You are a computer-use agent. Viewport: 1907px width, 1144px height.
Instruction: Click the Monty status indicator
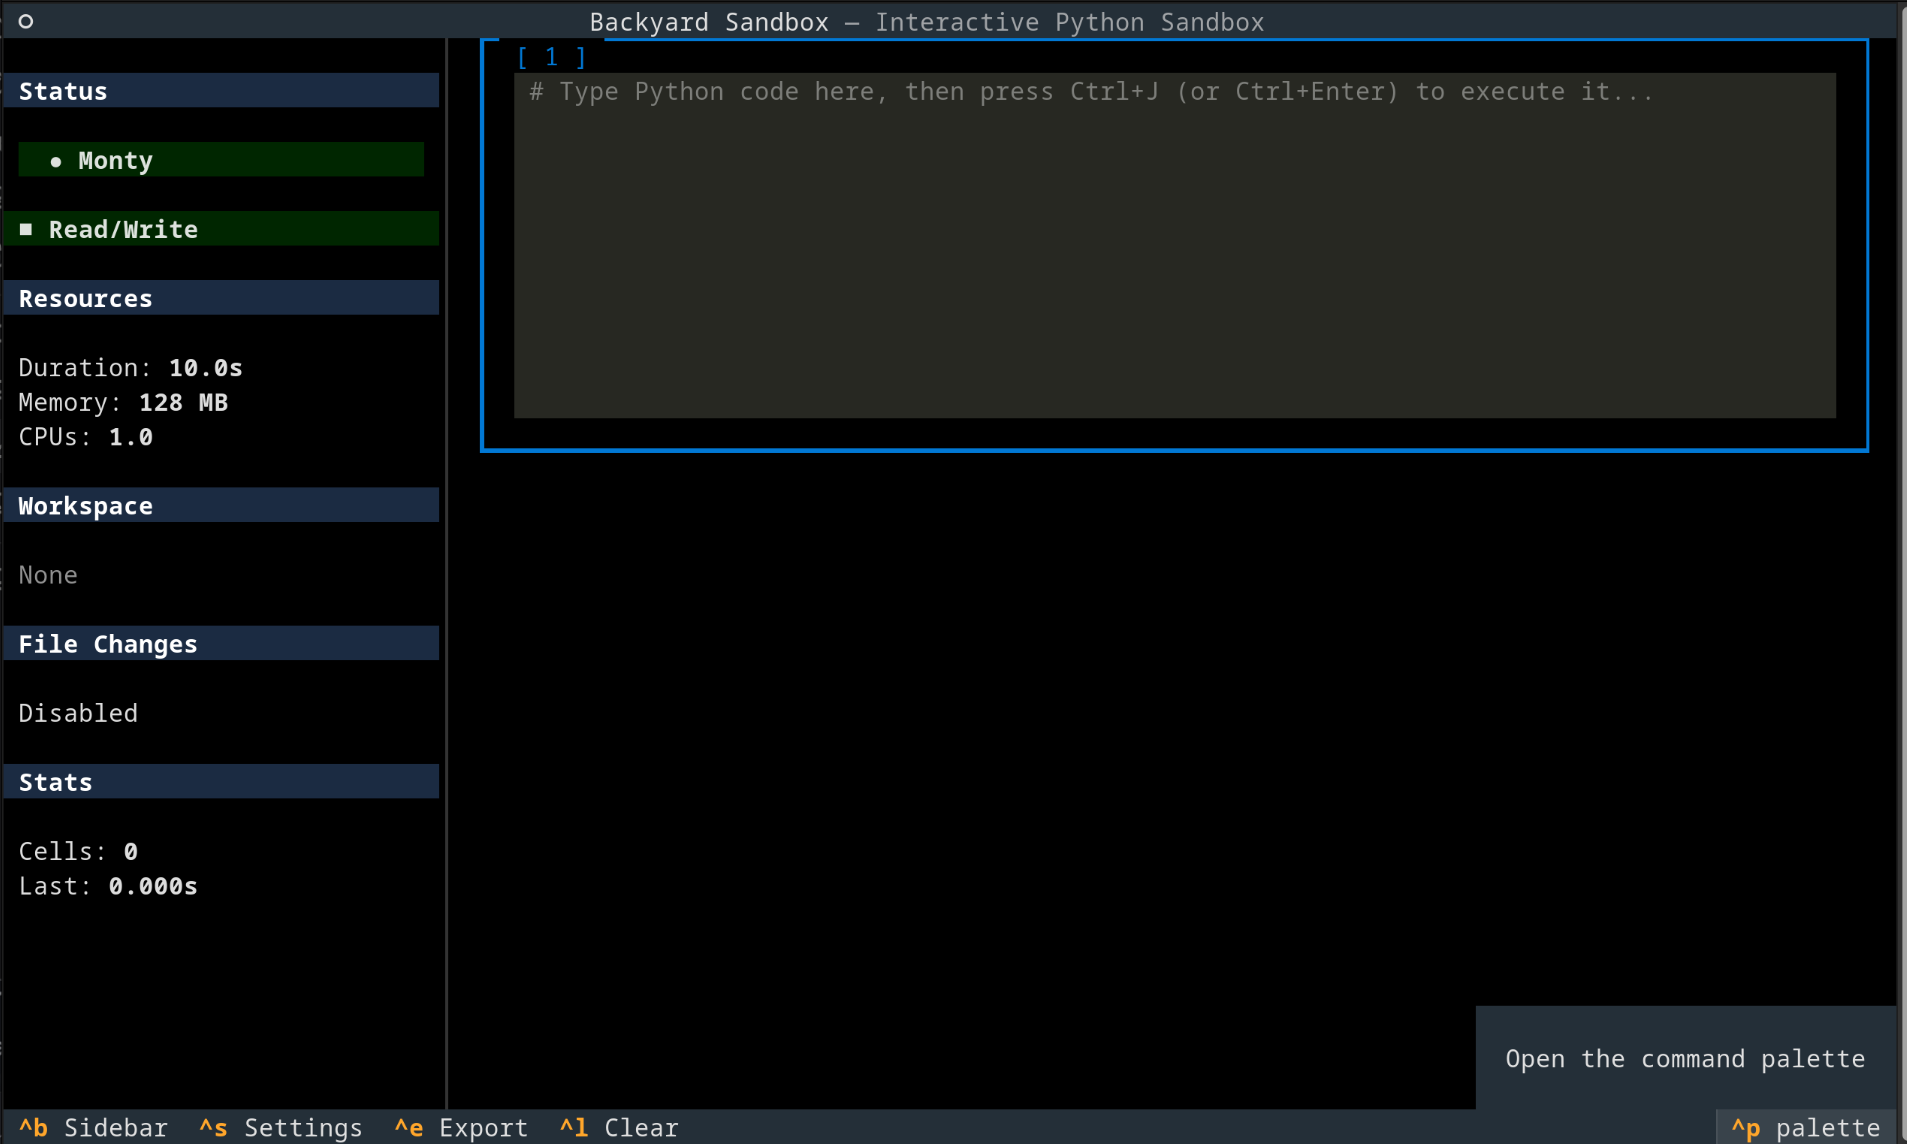221,160
